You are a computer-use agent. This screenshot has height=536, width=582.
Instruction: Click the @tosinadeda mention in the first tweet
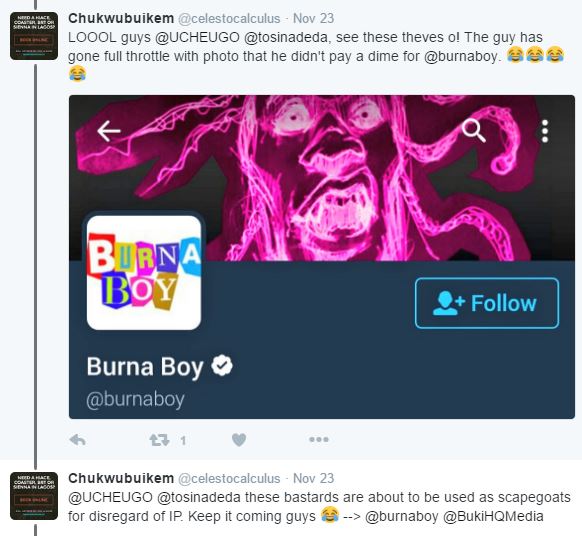tap(286, 37)
